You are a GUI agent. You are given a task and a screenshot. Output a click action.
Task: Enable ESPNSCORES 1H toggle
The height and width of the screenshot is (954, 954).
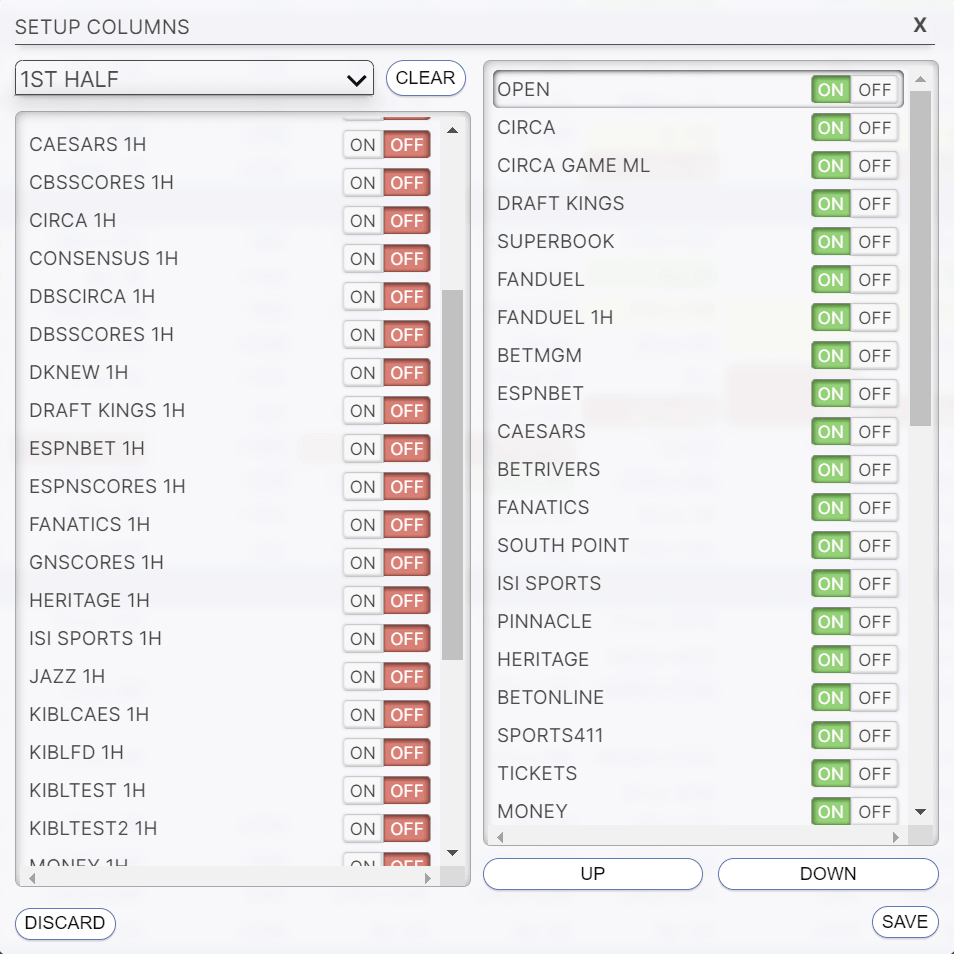[363, 487]
